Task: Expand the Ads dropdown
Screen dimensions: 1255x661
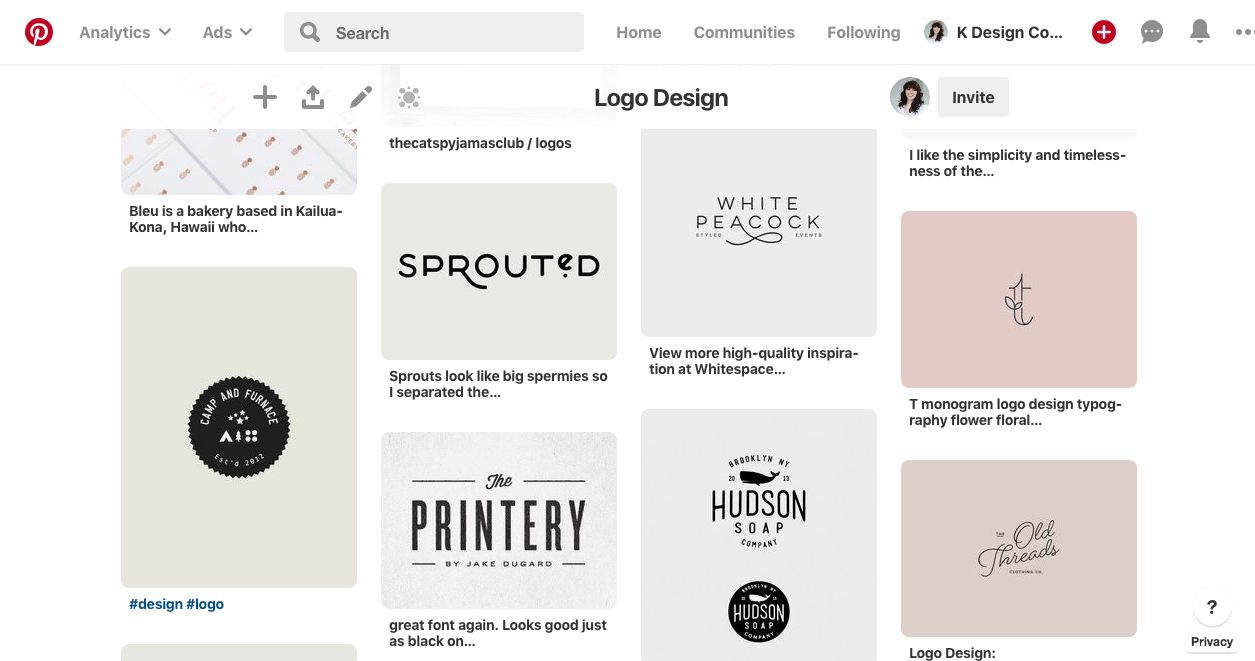Action: click(226, 31)
